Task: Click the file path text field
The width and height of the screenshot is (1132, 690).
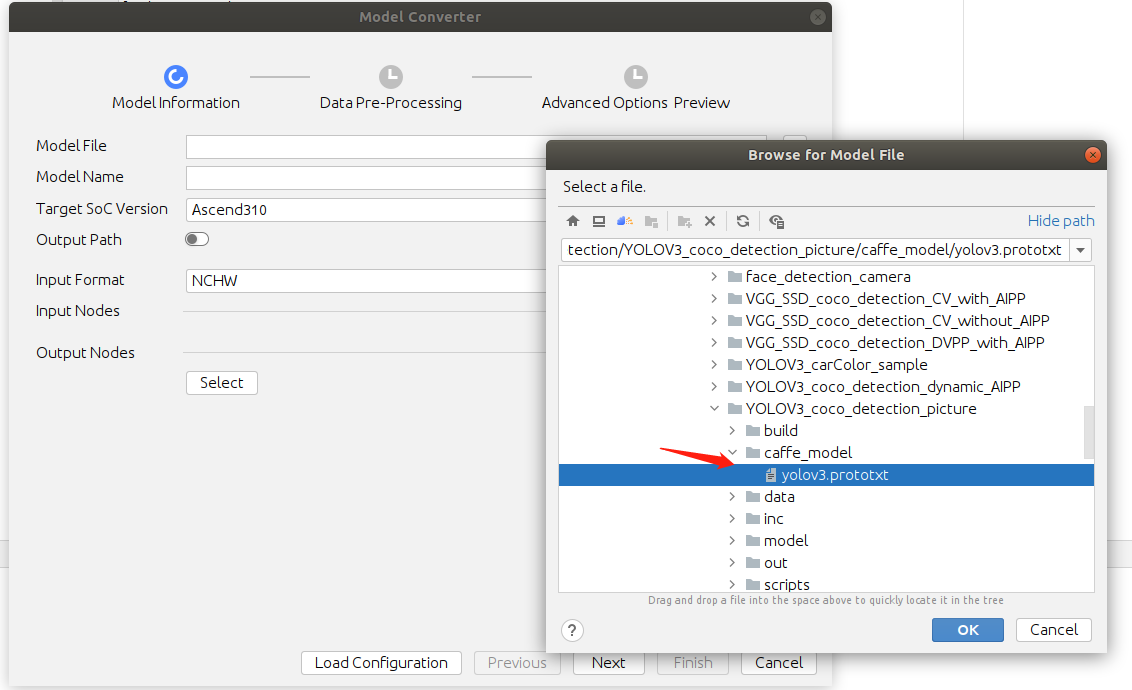Action: [816, 250]
